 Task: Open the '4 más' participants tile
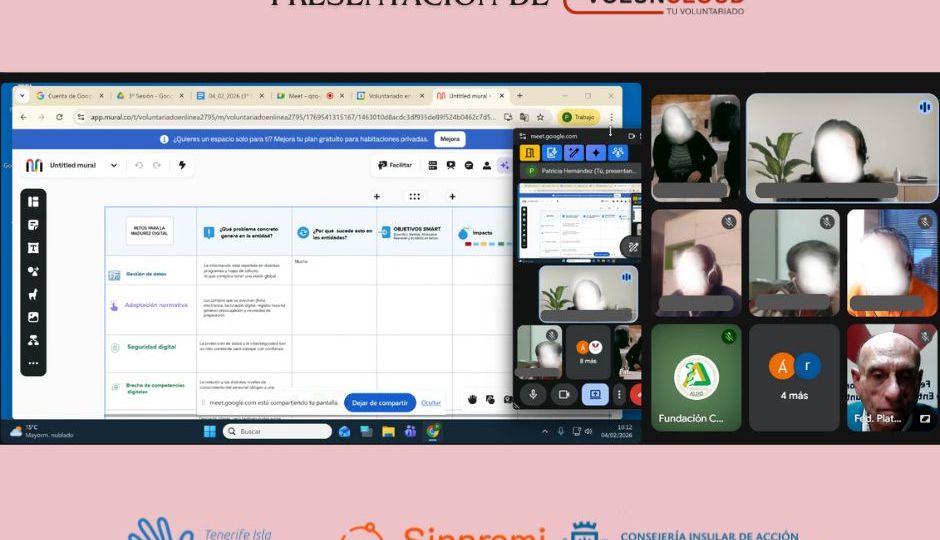794,377
